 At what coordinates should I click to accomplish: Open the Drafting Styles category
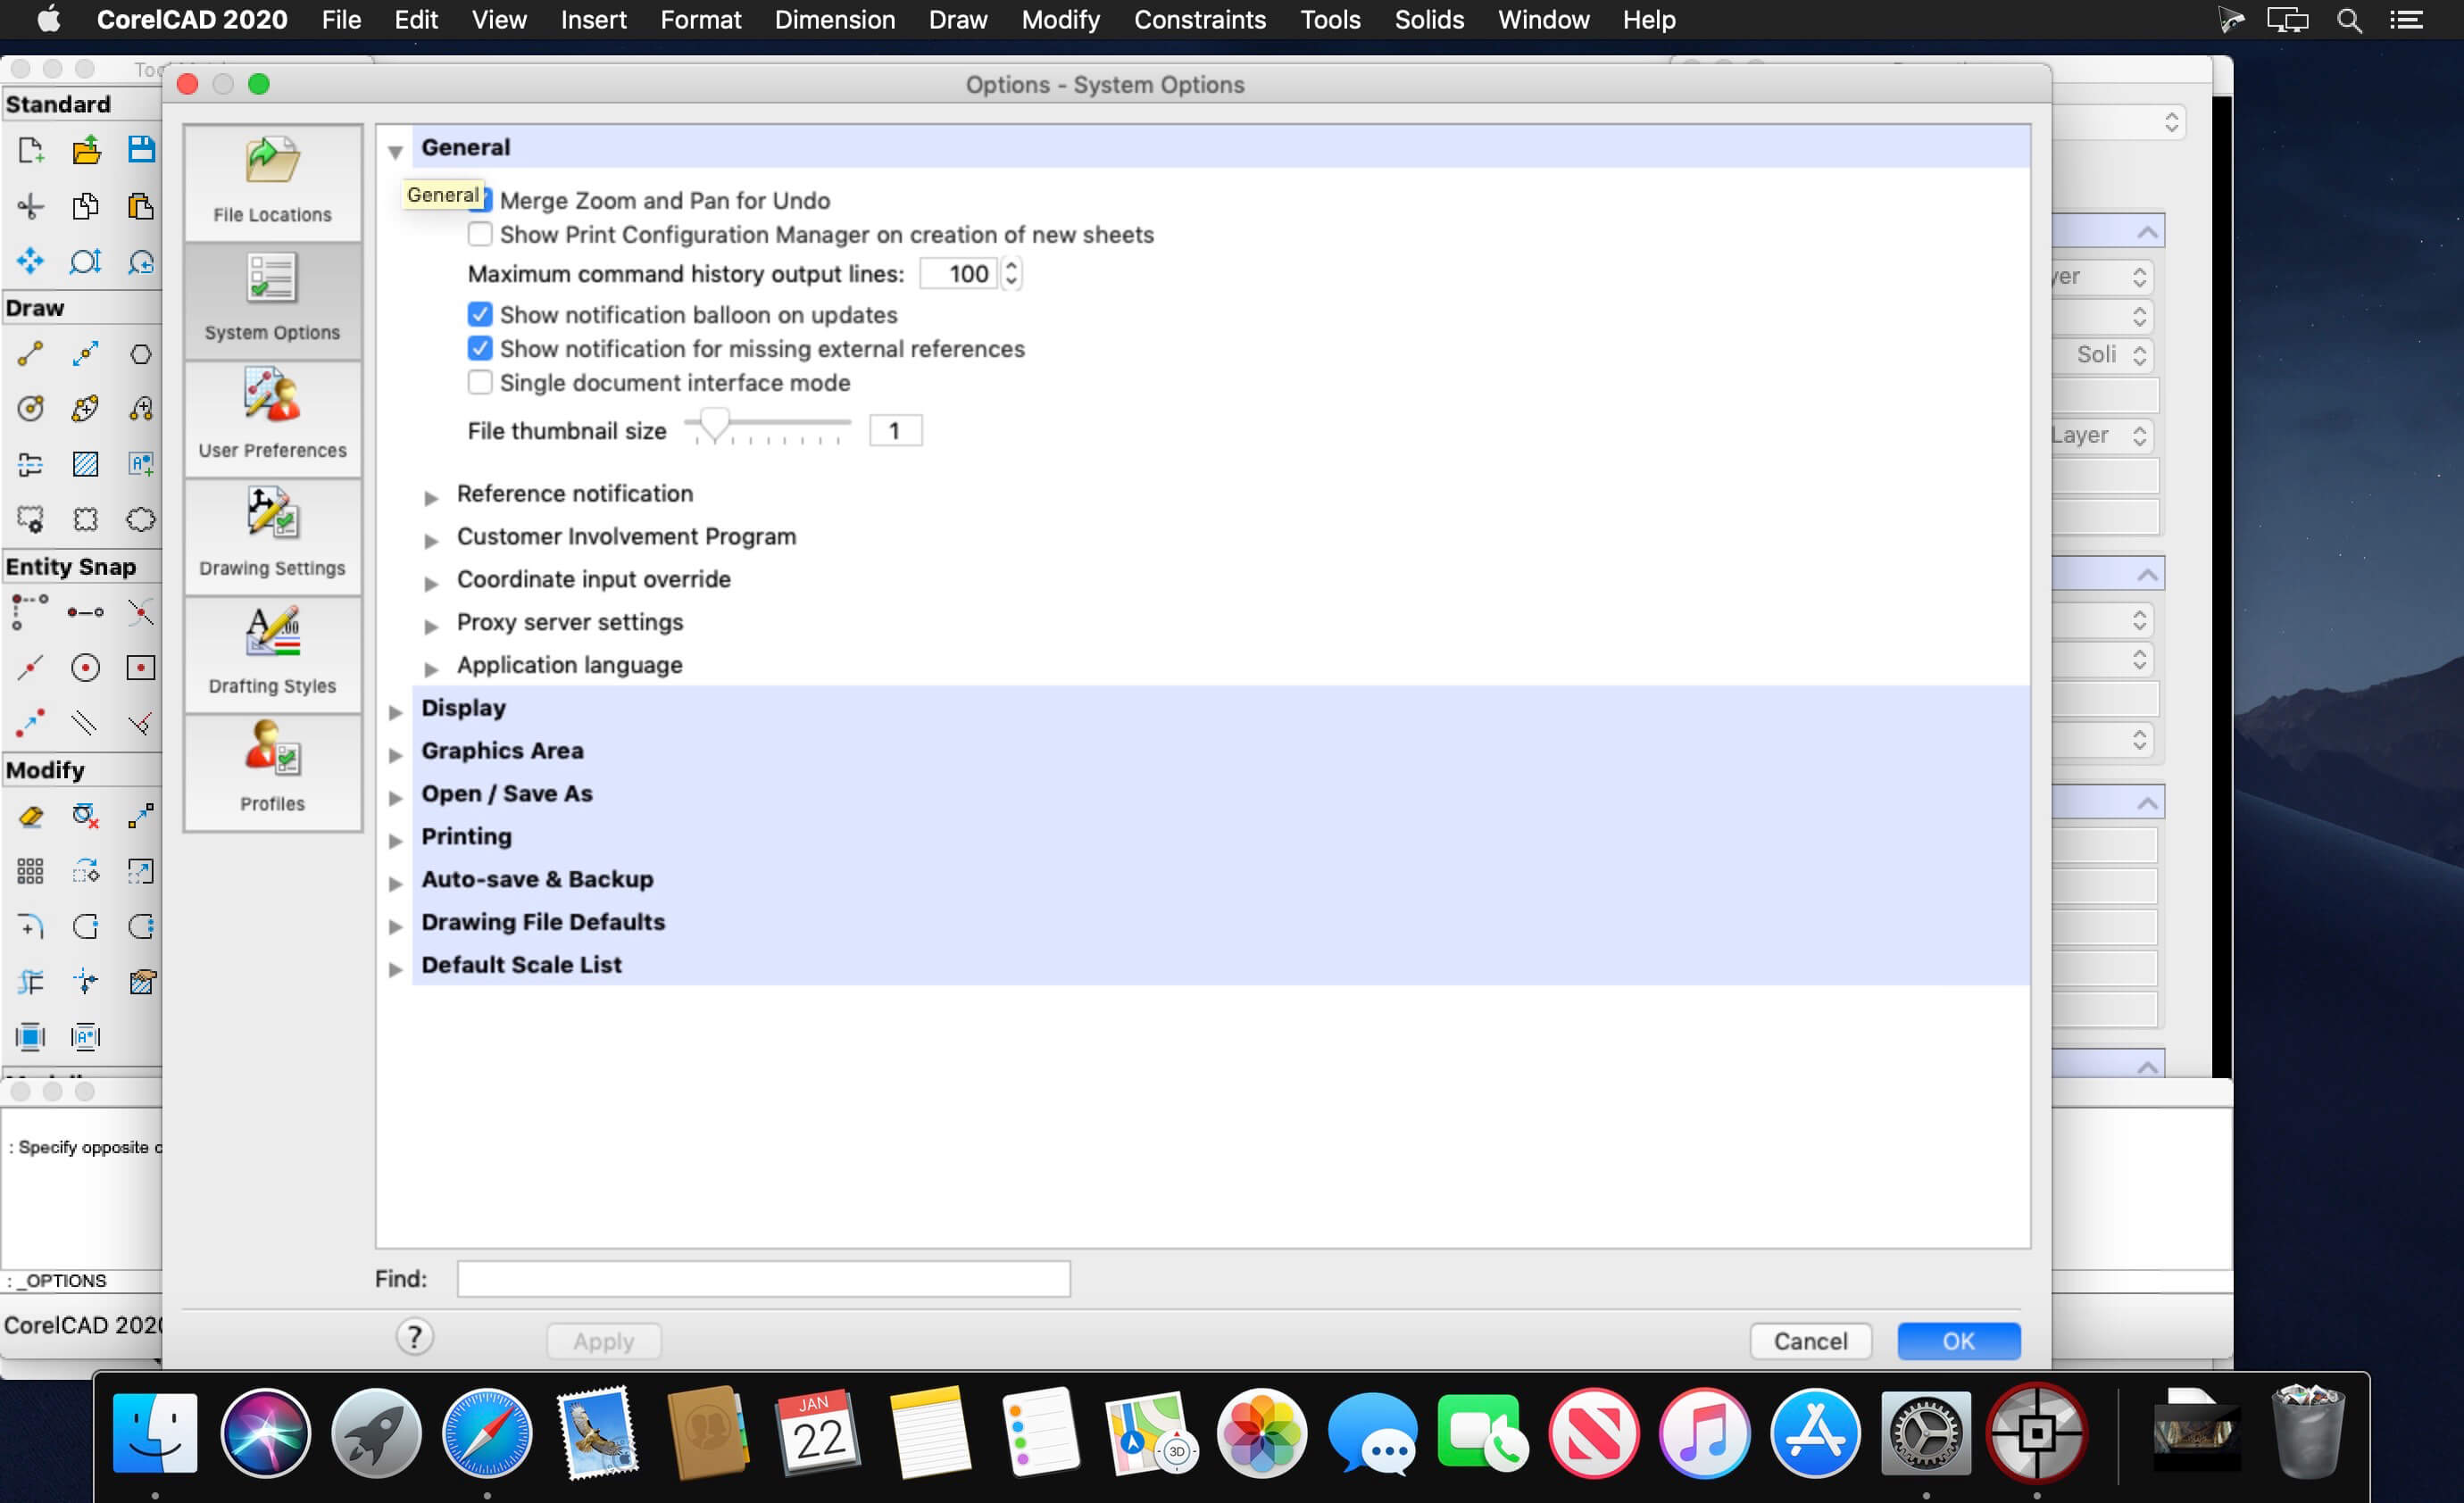click(272, 655)
